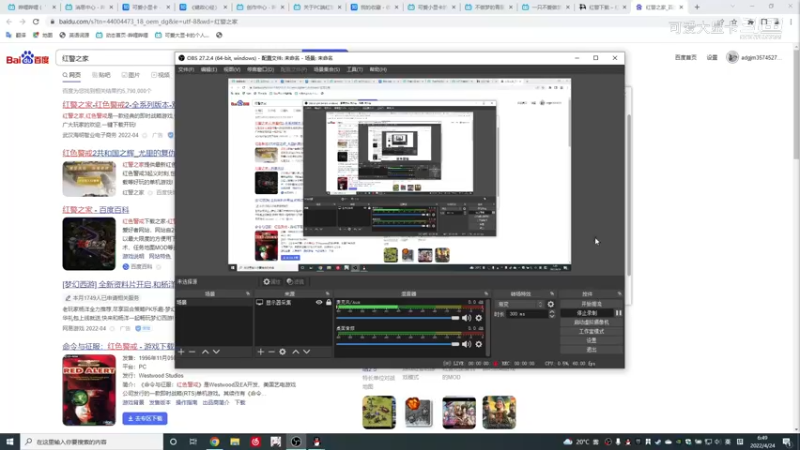Image resolution: width=800 pixels, height=450 pixels.
Task: Increase transition duration spinner arrow
Action: point(552,312)
